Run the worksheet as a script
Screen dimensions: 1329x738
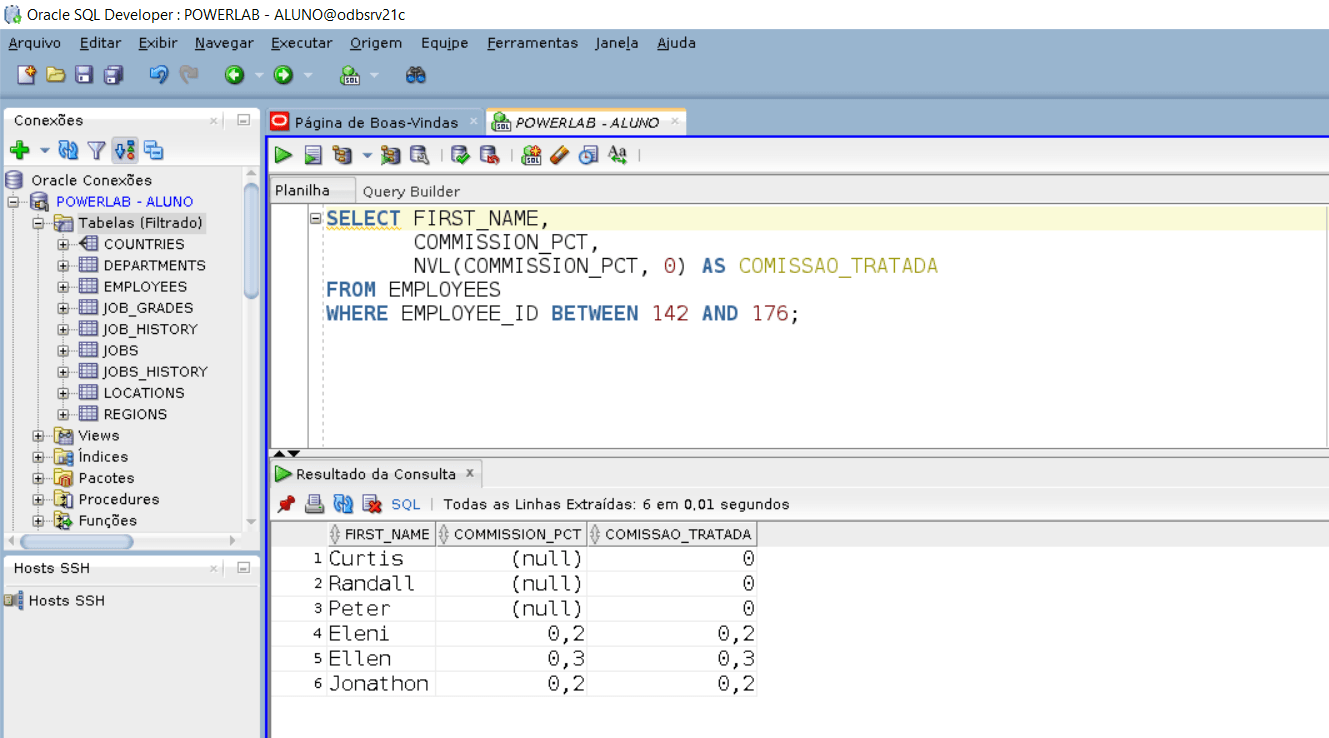311,155
